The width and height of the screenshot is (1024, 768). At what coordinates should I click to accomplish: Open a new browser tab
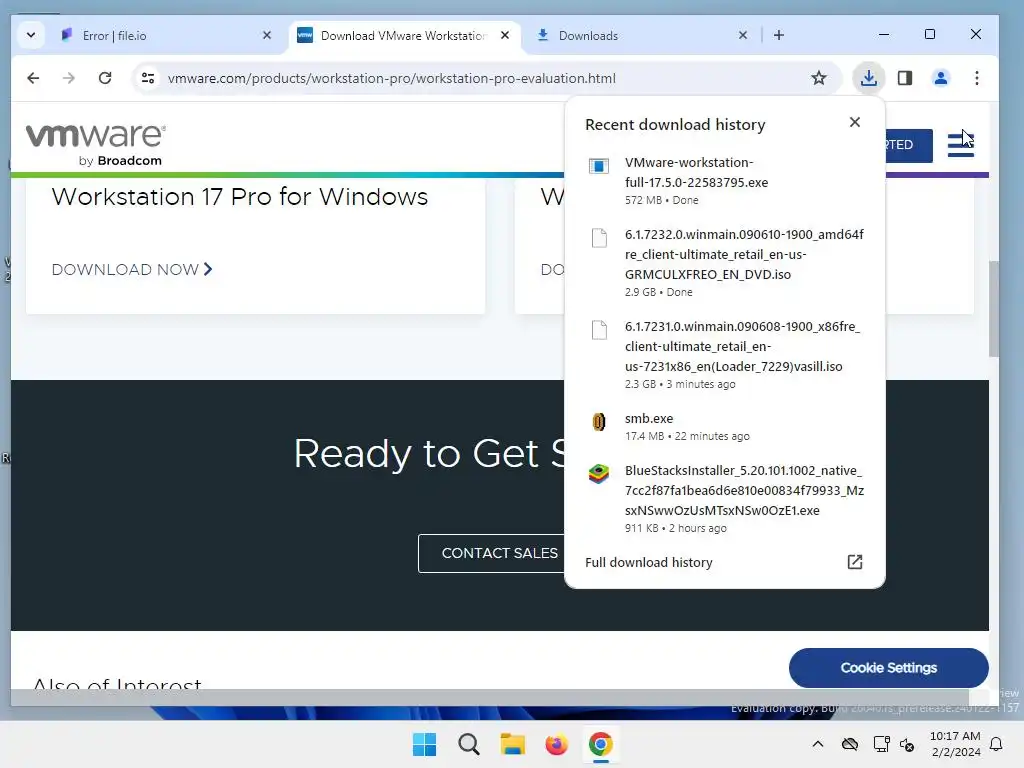pos(778,35)
